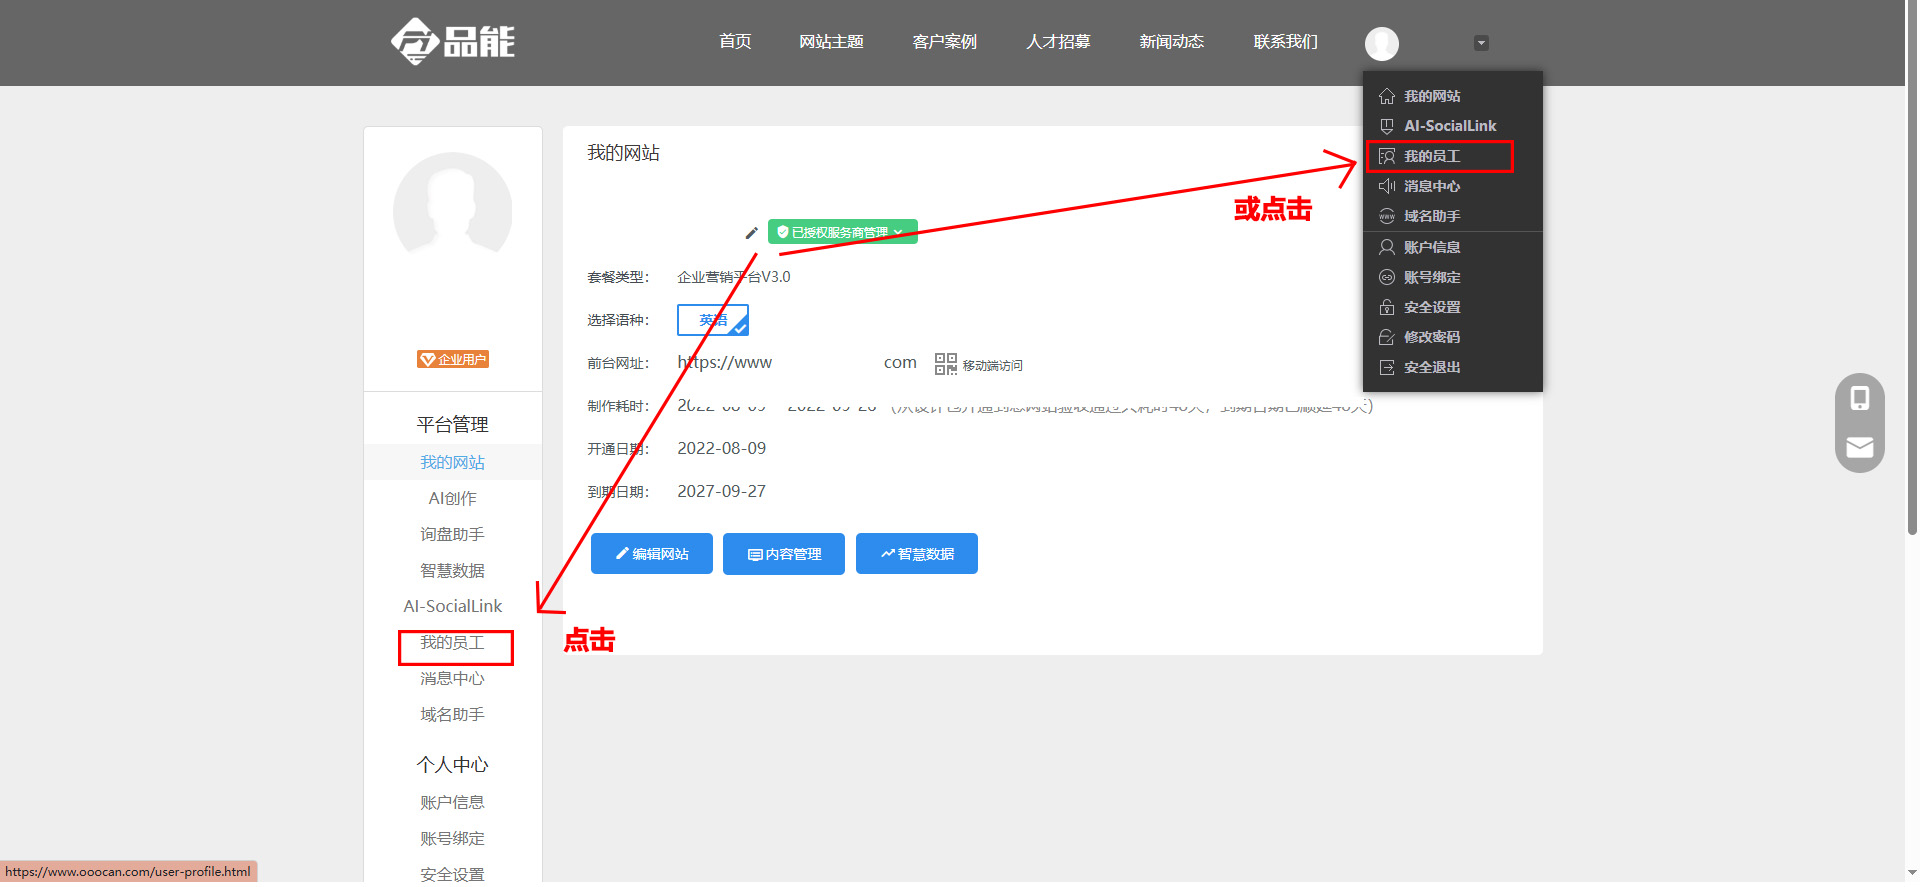
Task: Visit 新闻动态 in the top navigation
Action: coord(1172,42)
